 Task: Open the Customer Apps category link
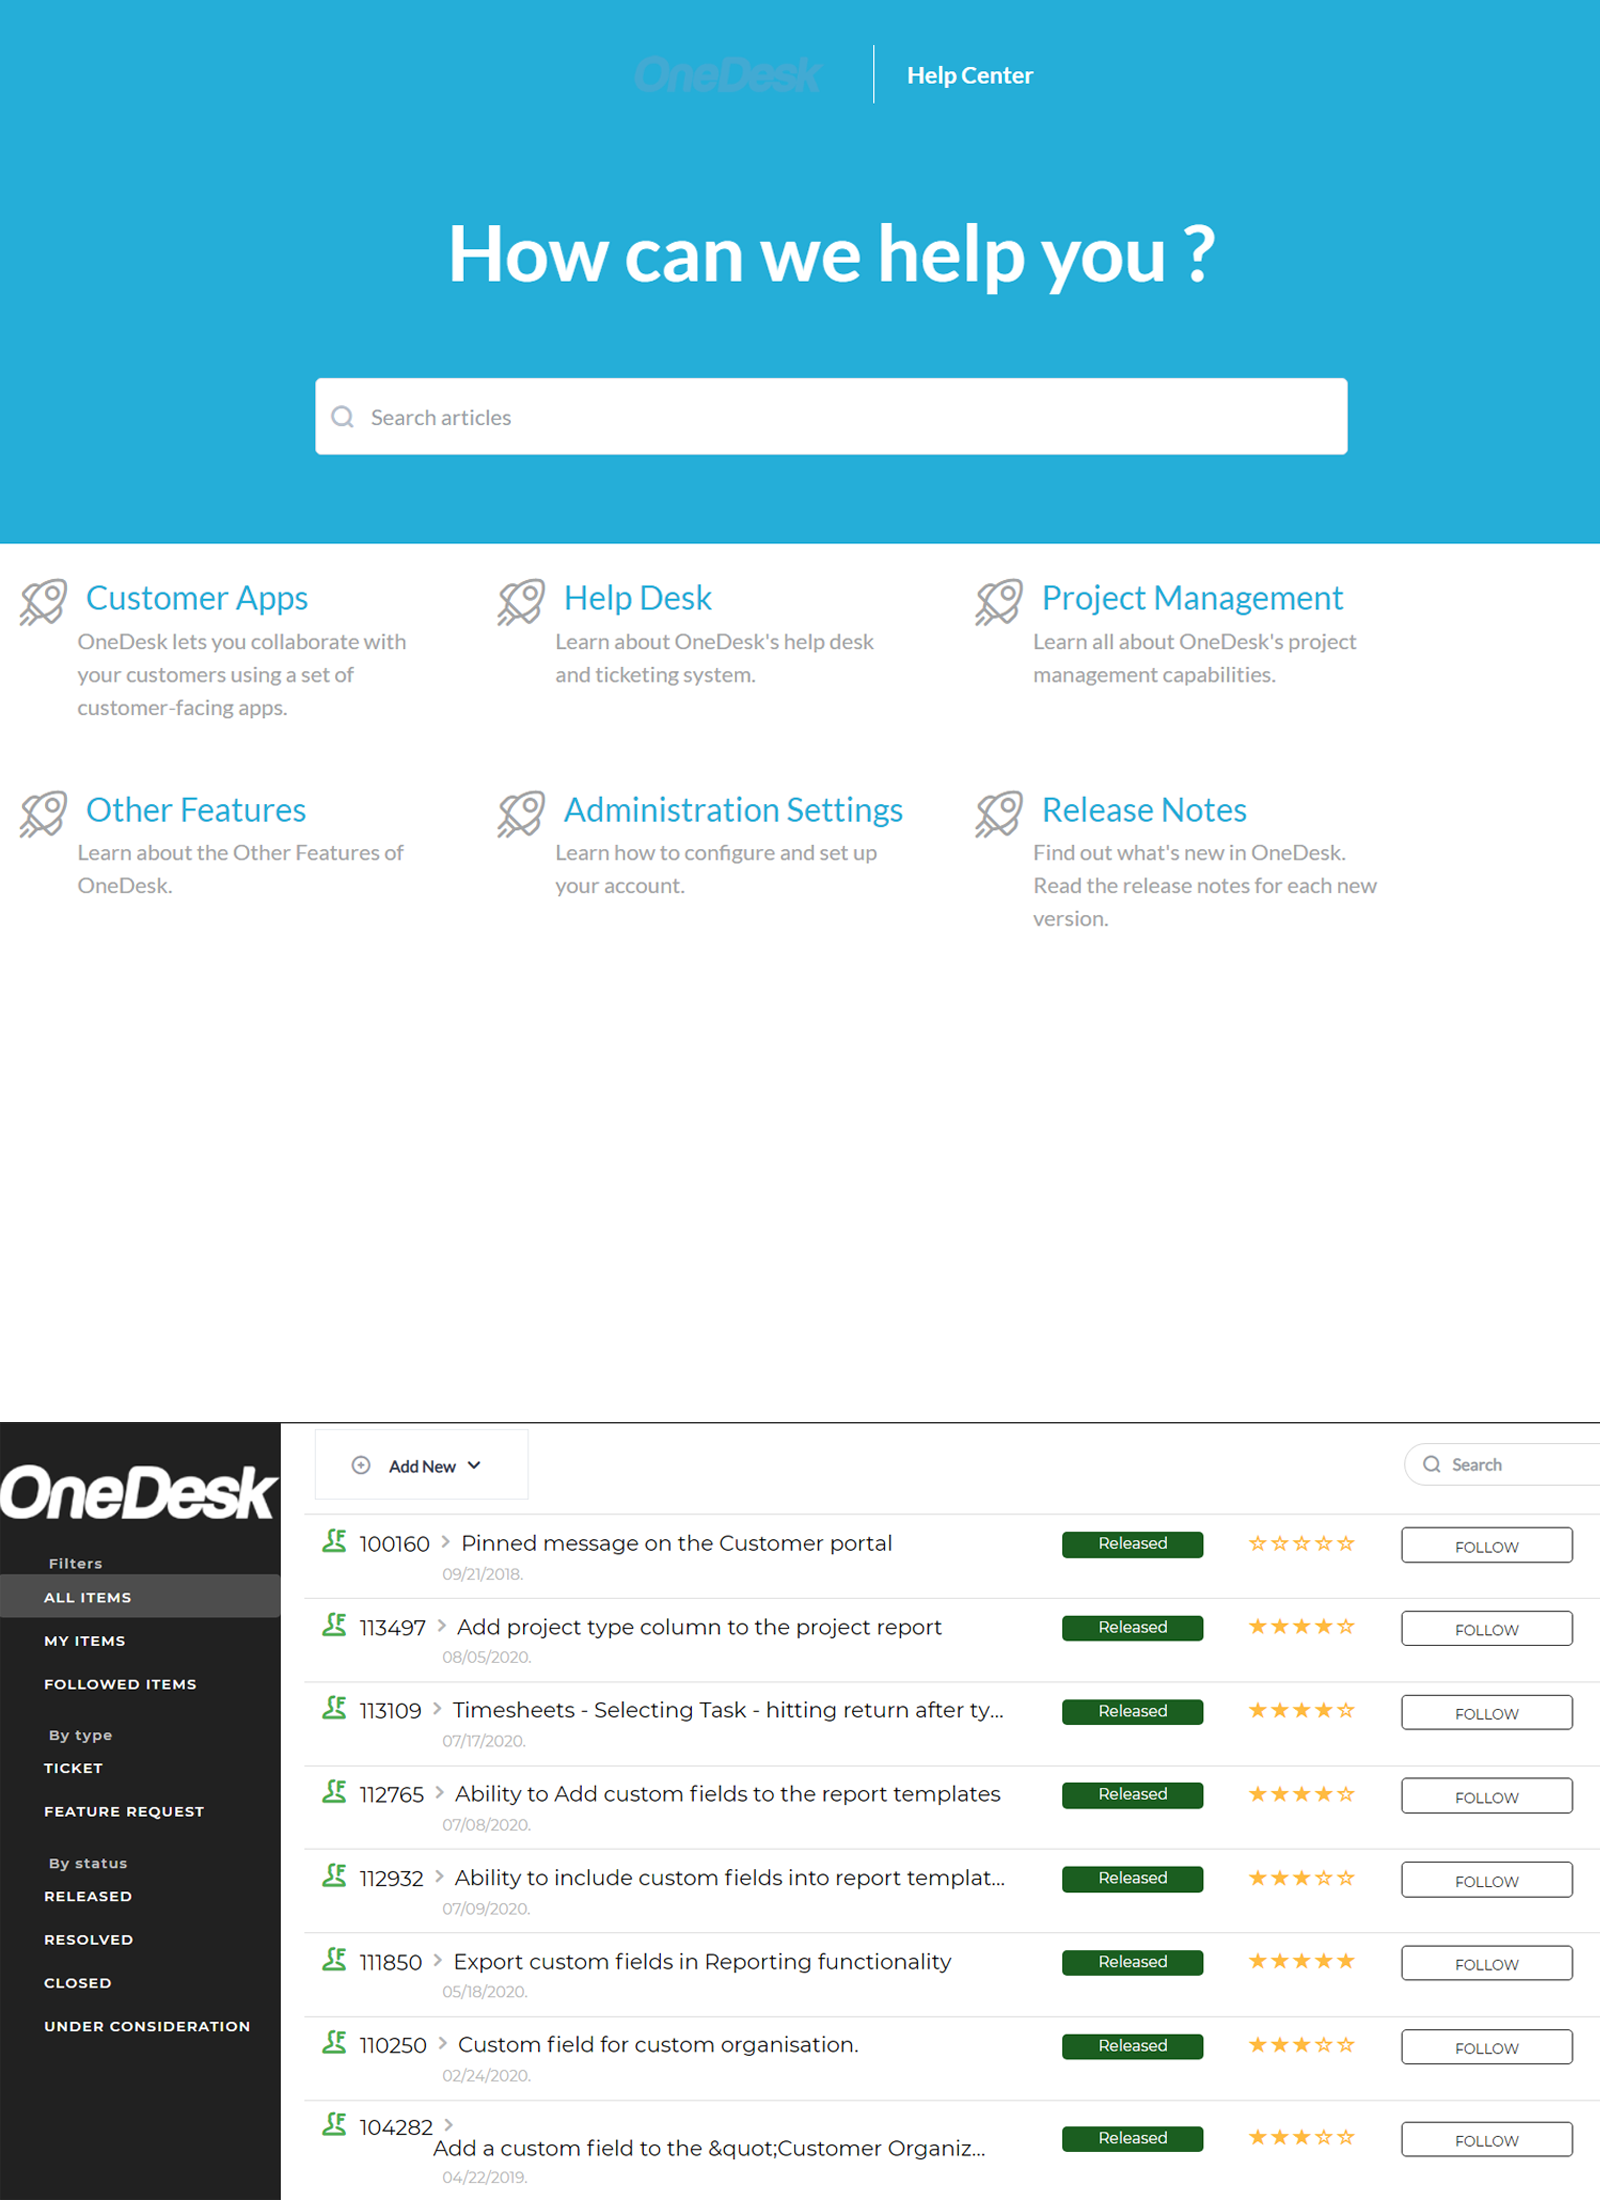(197, 598)
